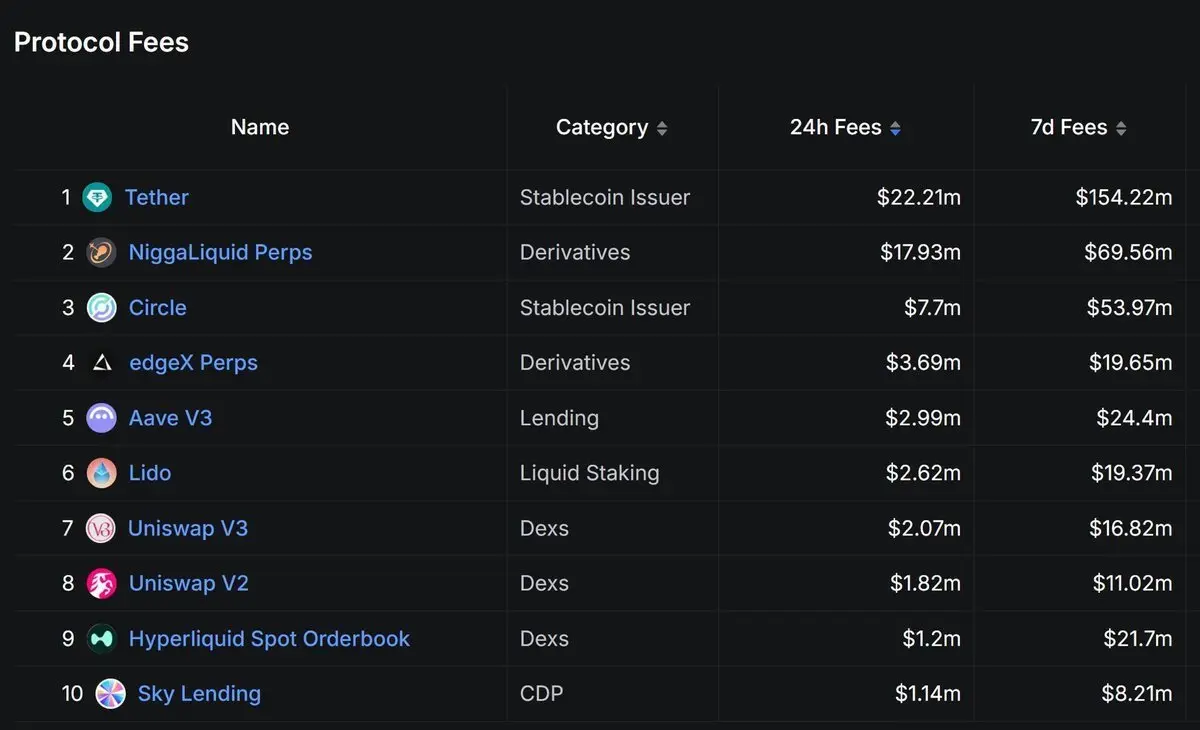
Task: Open the edgeX Perps link
Action: 194,363
